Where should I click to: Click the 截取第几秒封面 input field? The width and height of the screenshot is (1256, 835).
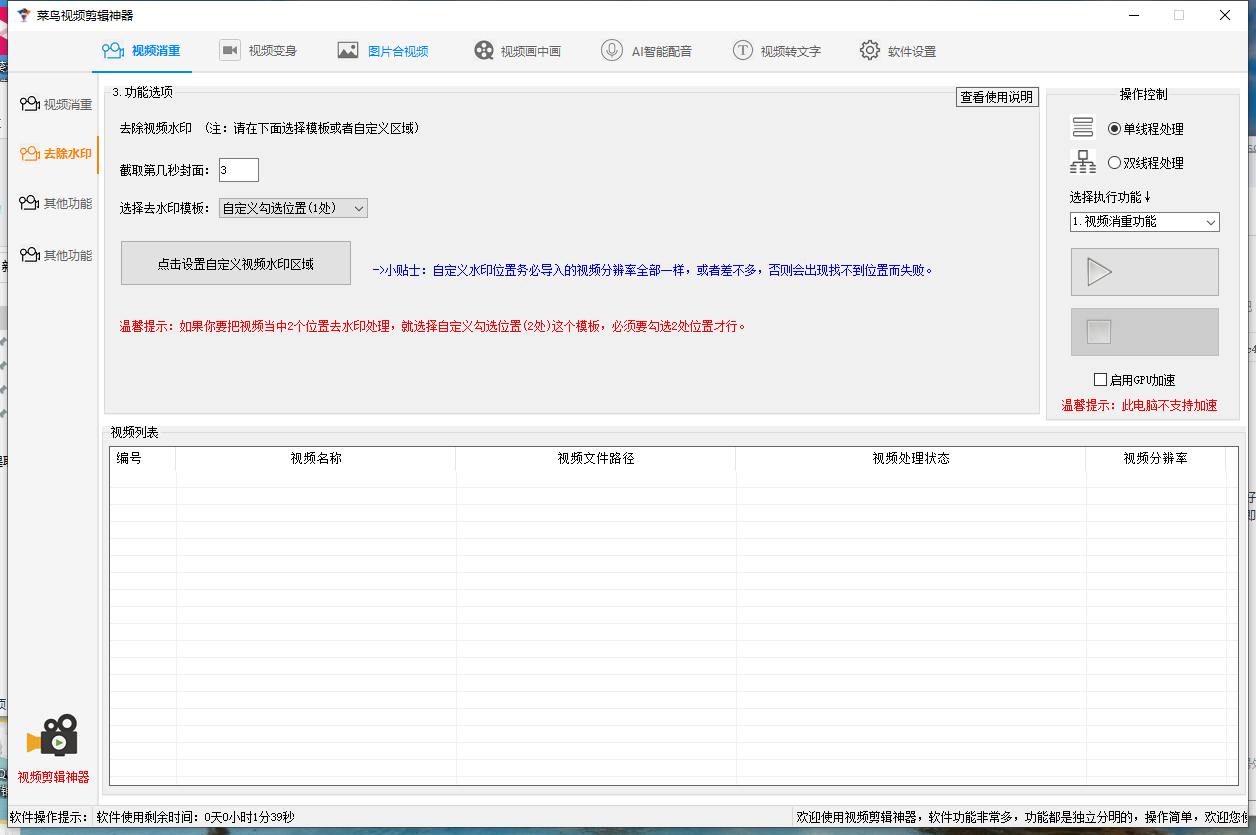238,170
